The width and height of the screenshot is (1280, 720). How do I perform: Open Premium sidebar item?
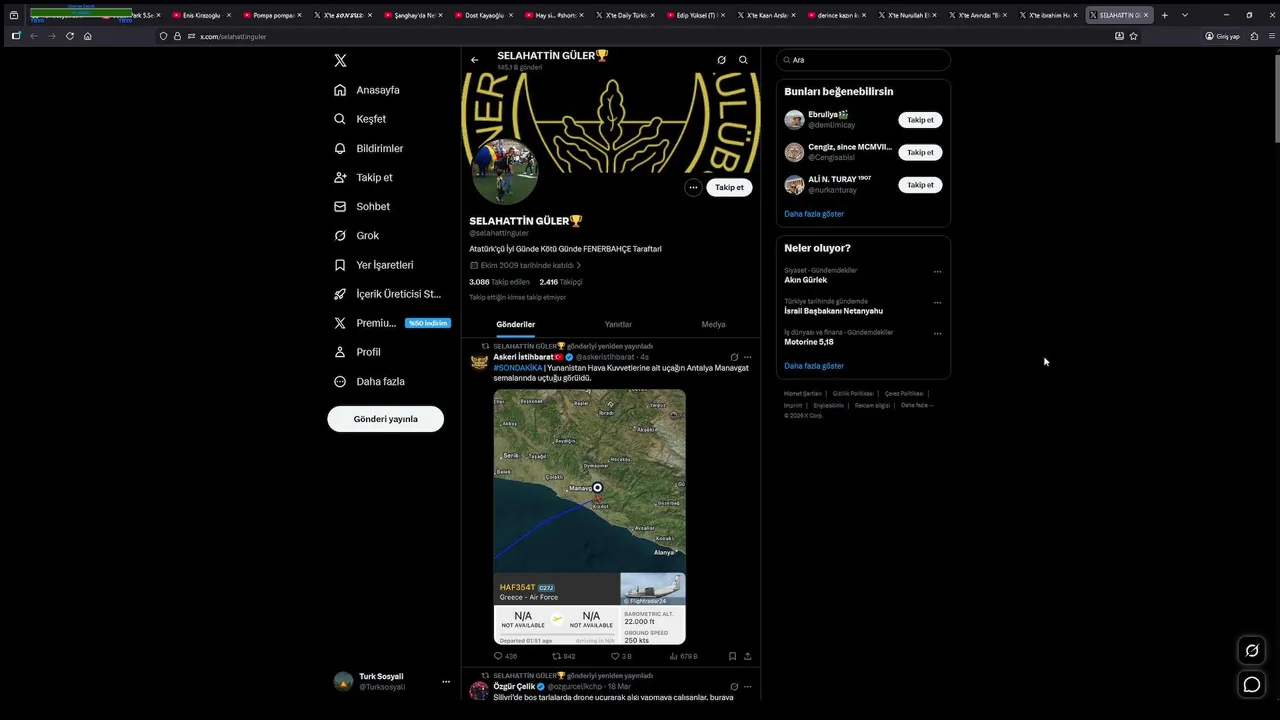pos(392,323)
